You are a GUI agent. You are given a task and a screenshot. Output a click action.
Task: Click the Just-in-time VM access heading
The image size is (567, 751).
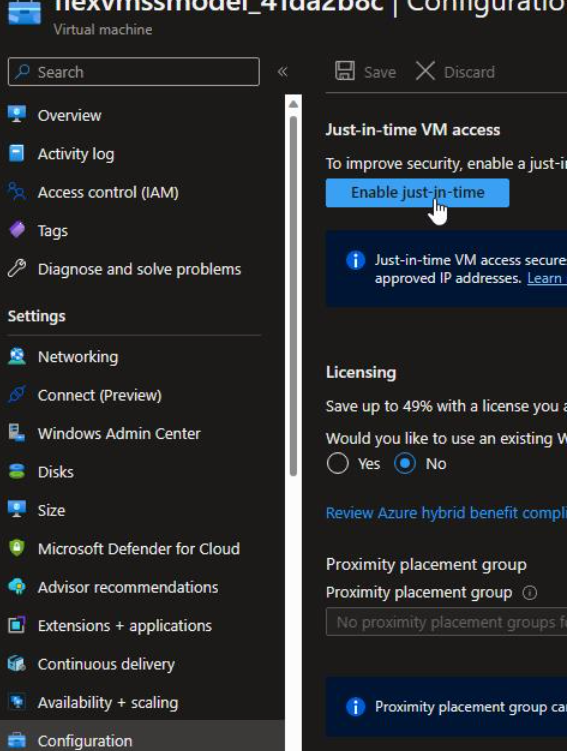click(x=413, y=130)
